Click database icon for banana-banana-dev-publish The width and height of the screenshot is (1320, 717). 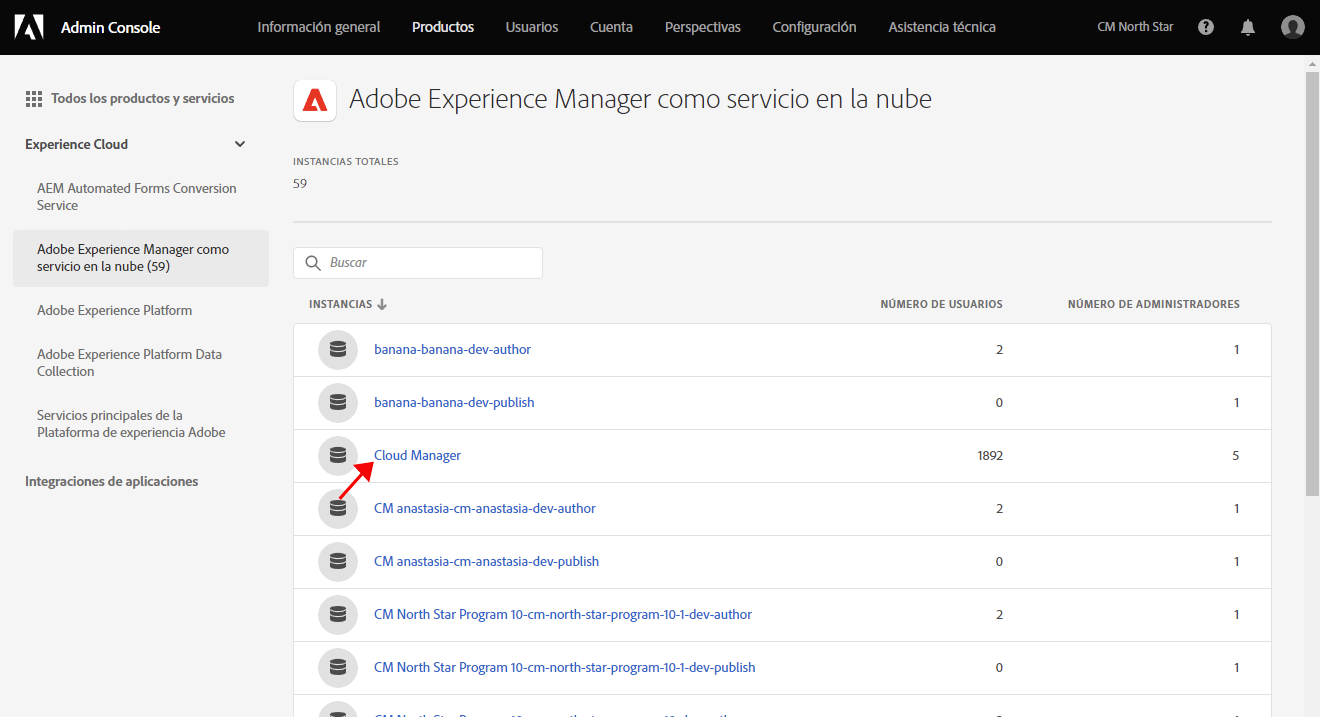click(338, 403)
